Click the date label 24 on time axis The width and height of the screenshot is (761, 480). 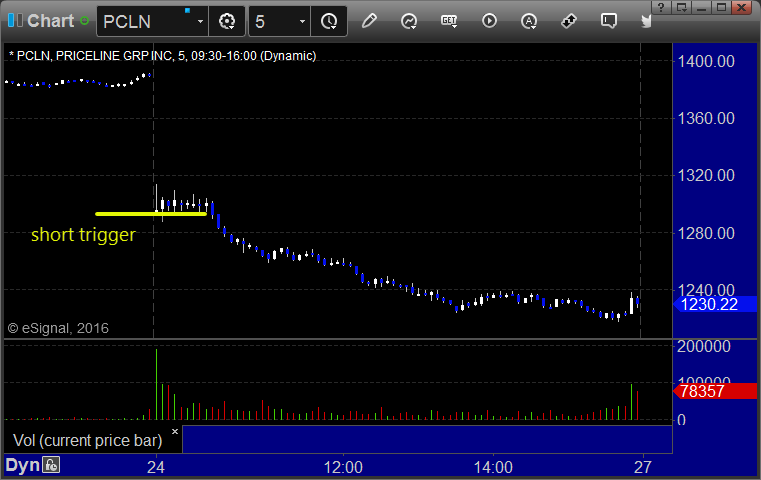[156, 467]
